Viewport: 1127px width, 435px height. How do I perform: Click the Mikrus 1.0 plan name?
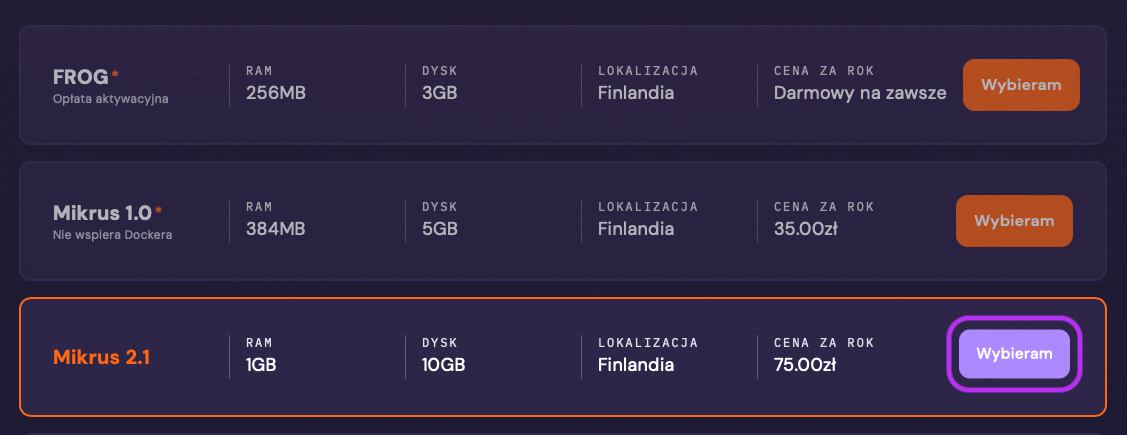102,213
